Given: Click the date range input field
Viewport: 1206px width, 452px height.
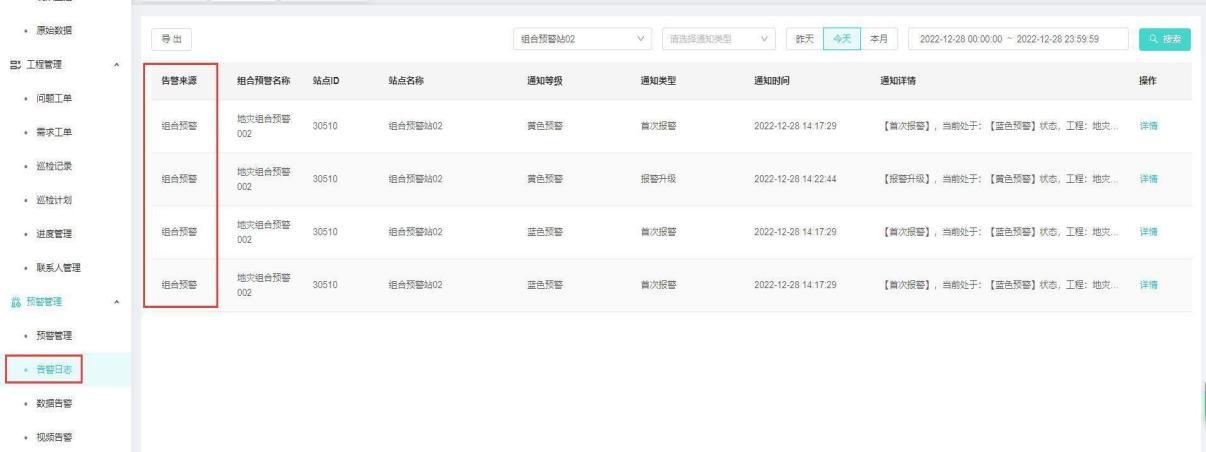Looking at the screenshot, I should click(1014, 39).
